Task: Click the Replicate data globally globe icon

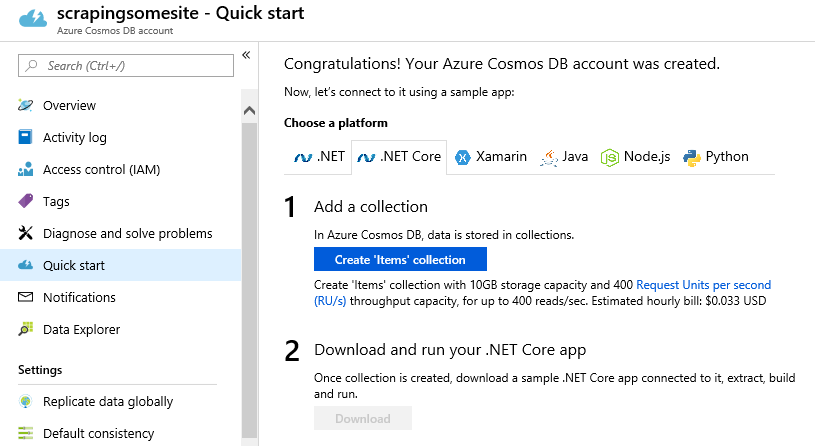Action: point(25,401)
